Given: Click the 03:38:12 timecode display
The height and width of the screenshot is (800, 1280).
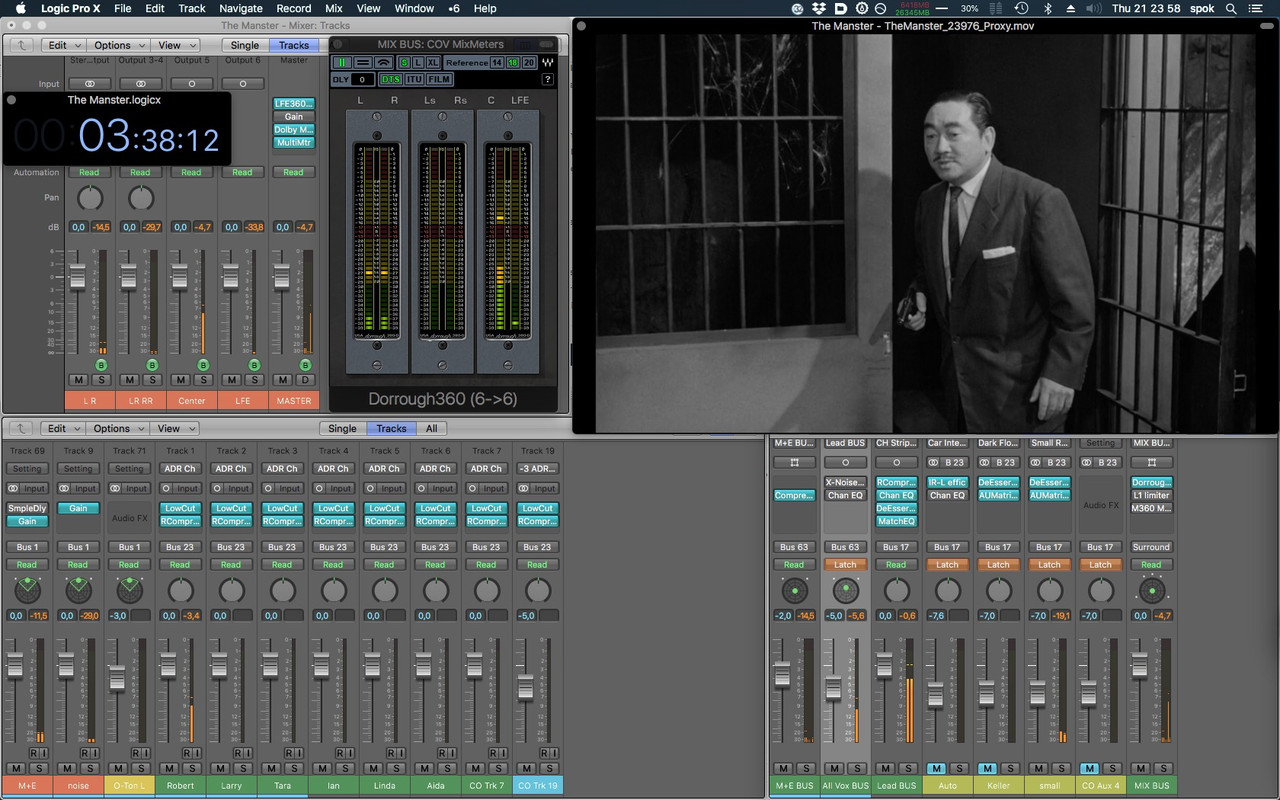Looking at the screenshot, I should point(148,135).
